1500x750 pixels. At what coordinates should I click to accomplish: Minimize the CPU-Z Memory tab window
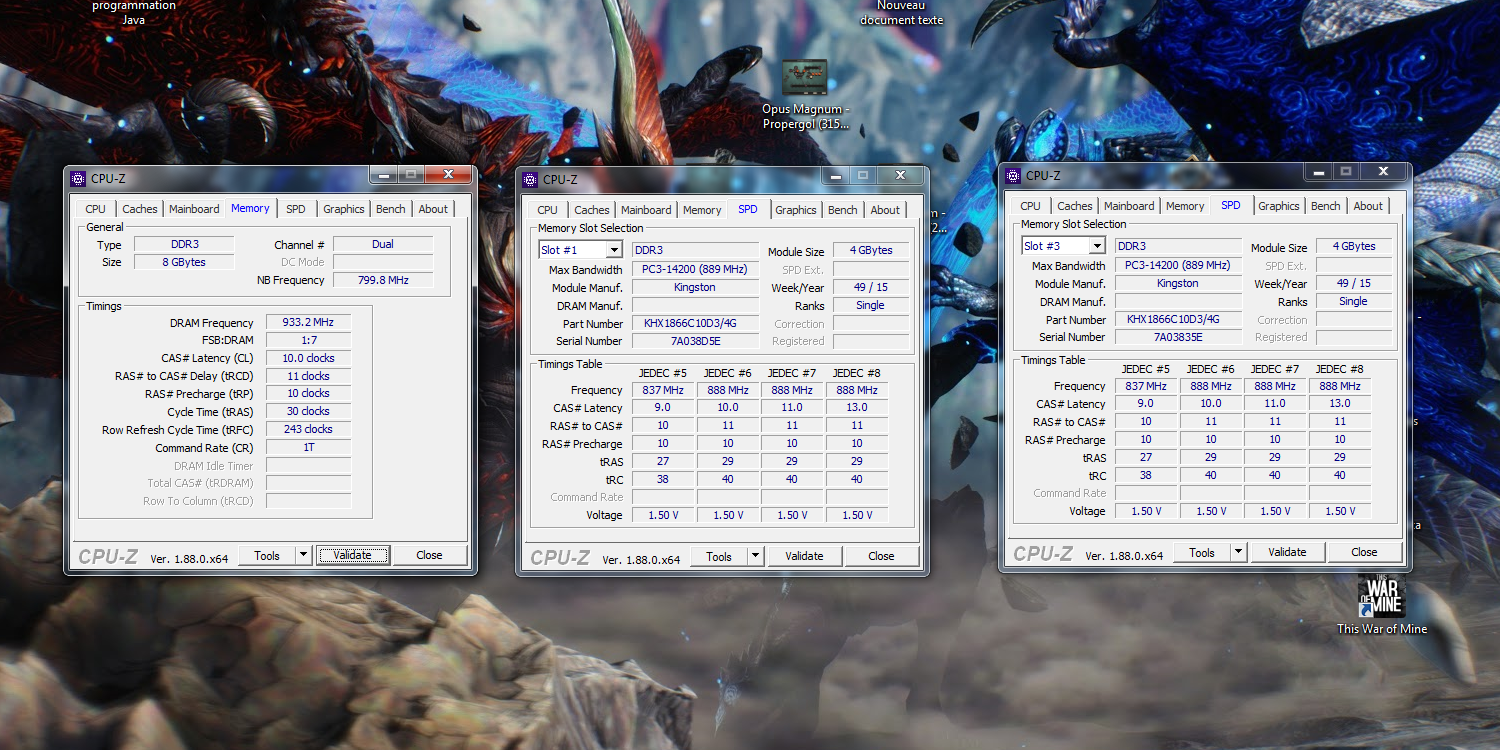tap(382, 175)
